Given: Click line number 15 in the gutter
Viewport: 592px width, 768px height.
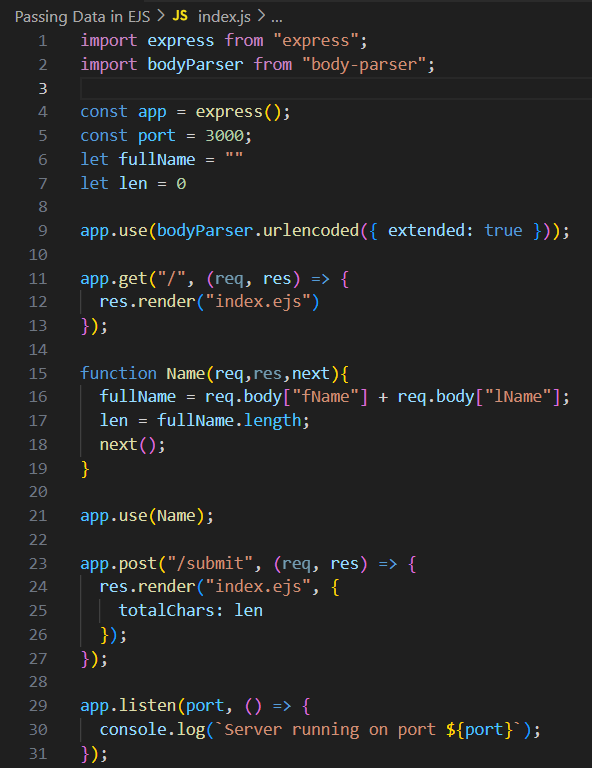Looking at the screenshot, I should (x=38, y=374).
